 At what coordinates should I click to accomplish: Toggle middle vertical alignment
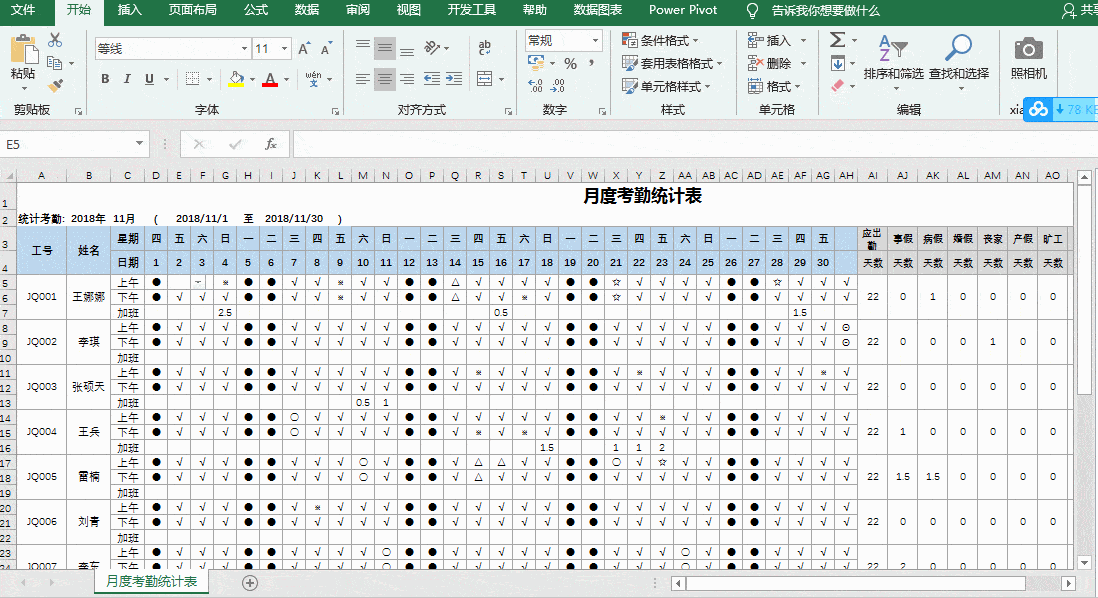pyautogui.click(x=384, y=48)
